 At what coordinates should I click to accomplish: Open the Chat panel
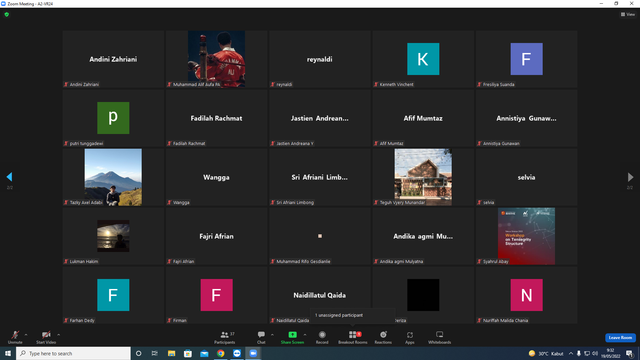click(261, 337)
